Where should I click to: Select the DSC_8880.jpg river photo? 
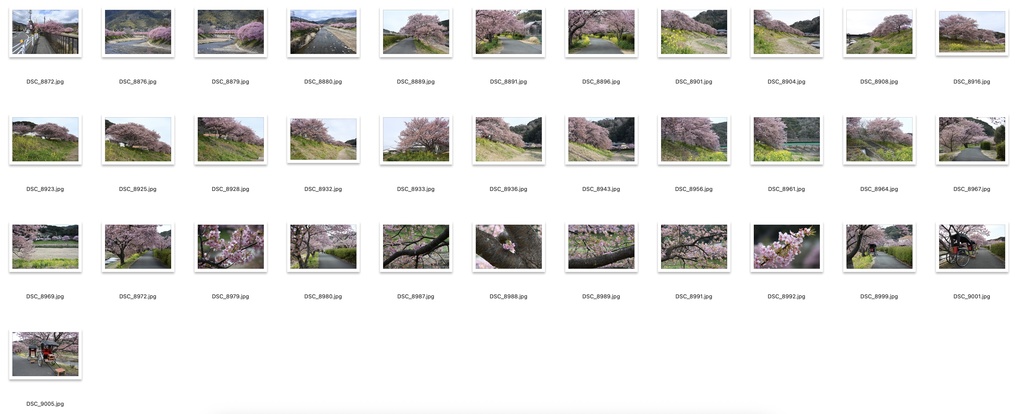323,32
